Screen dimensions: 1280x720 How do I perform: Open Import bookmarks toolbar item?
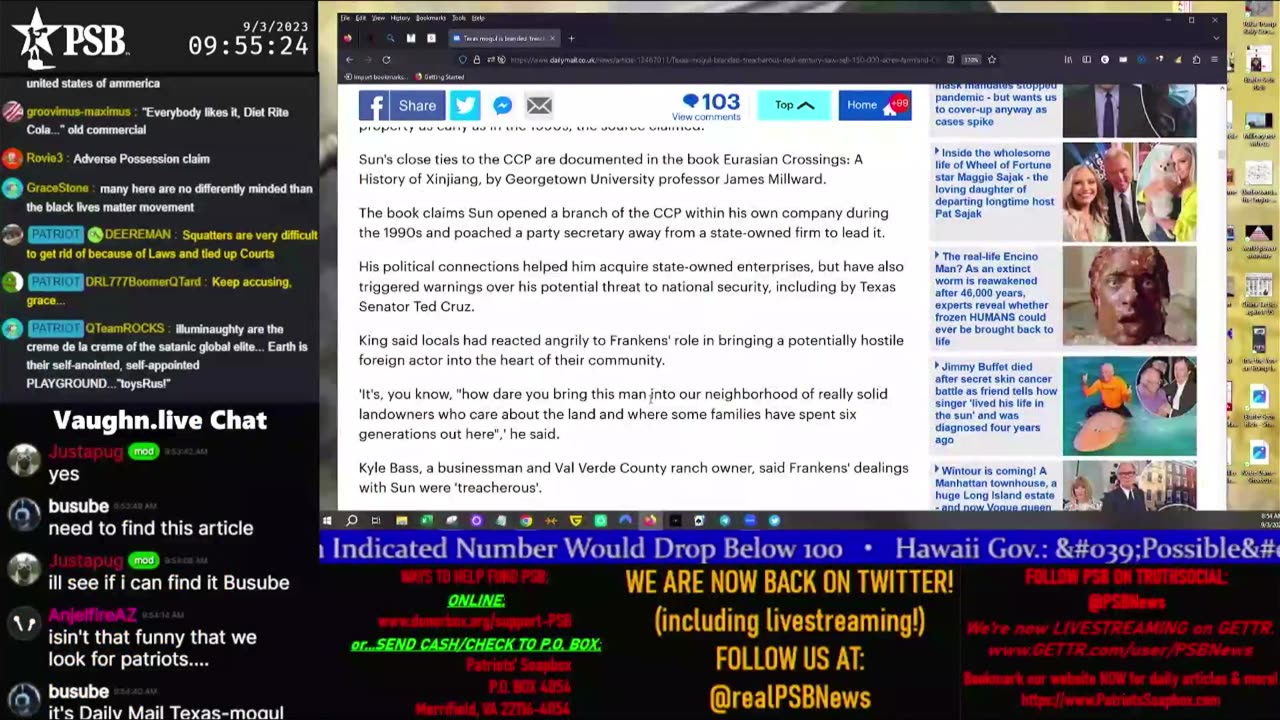[375, 77]
